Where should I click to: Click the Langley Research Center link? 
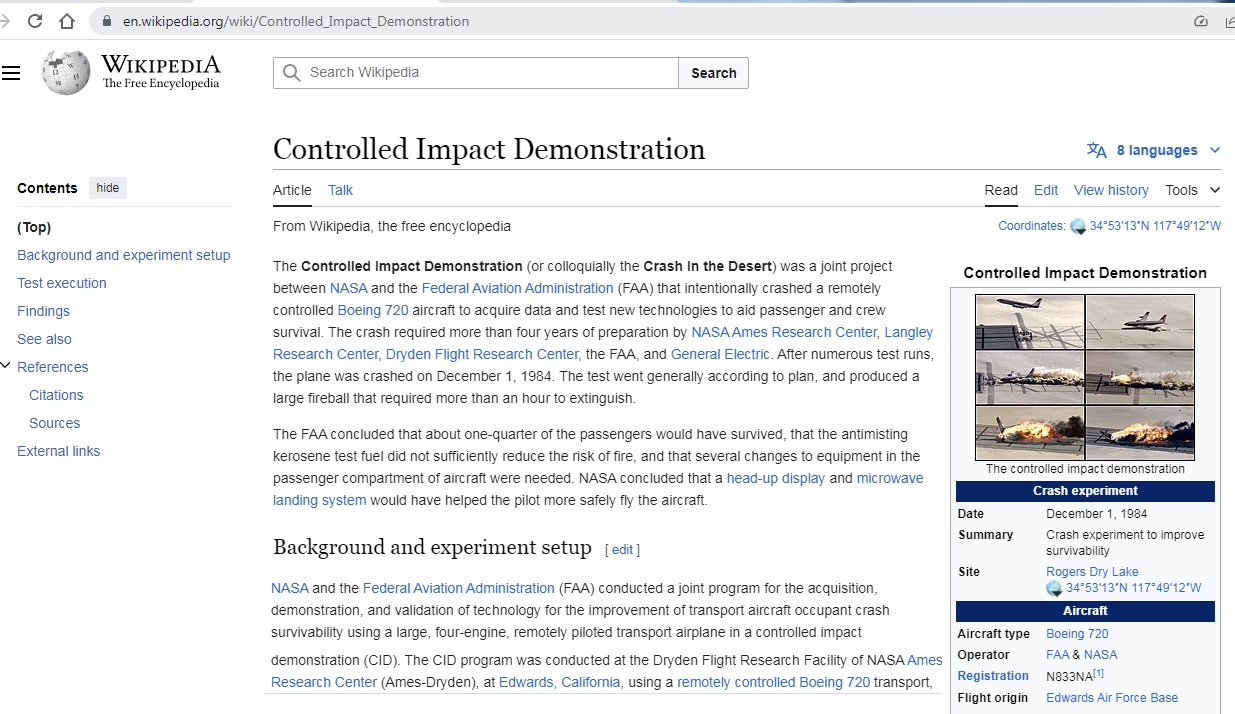pyautogui.click(x=603, y=343)
